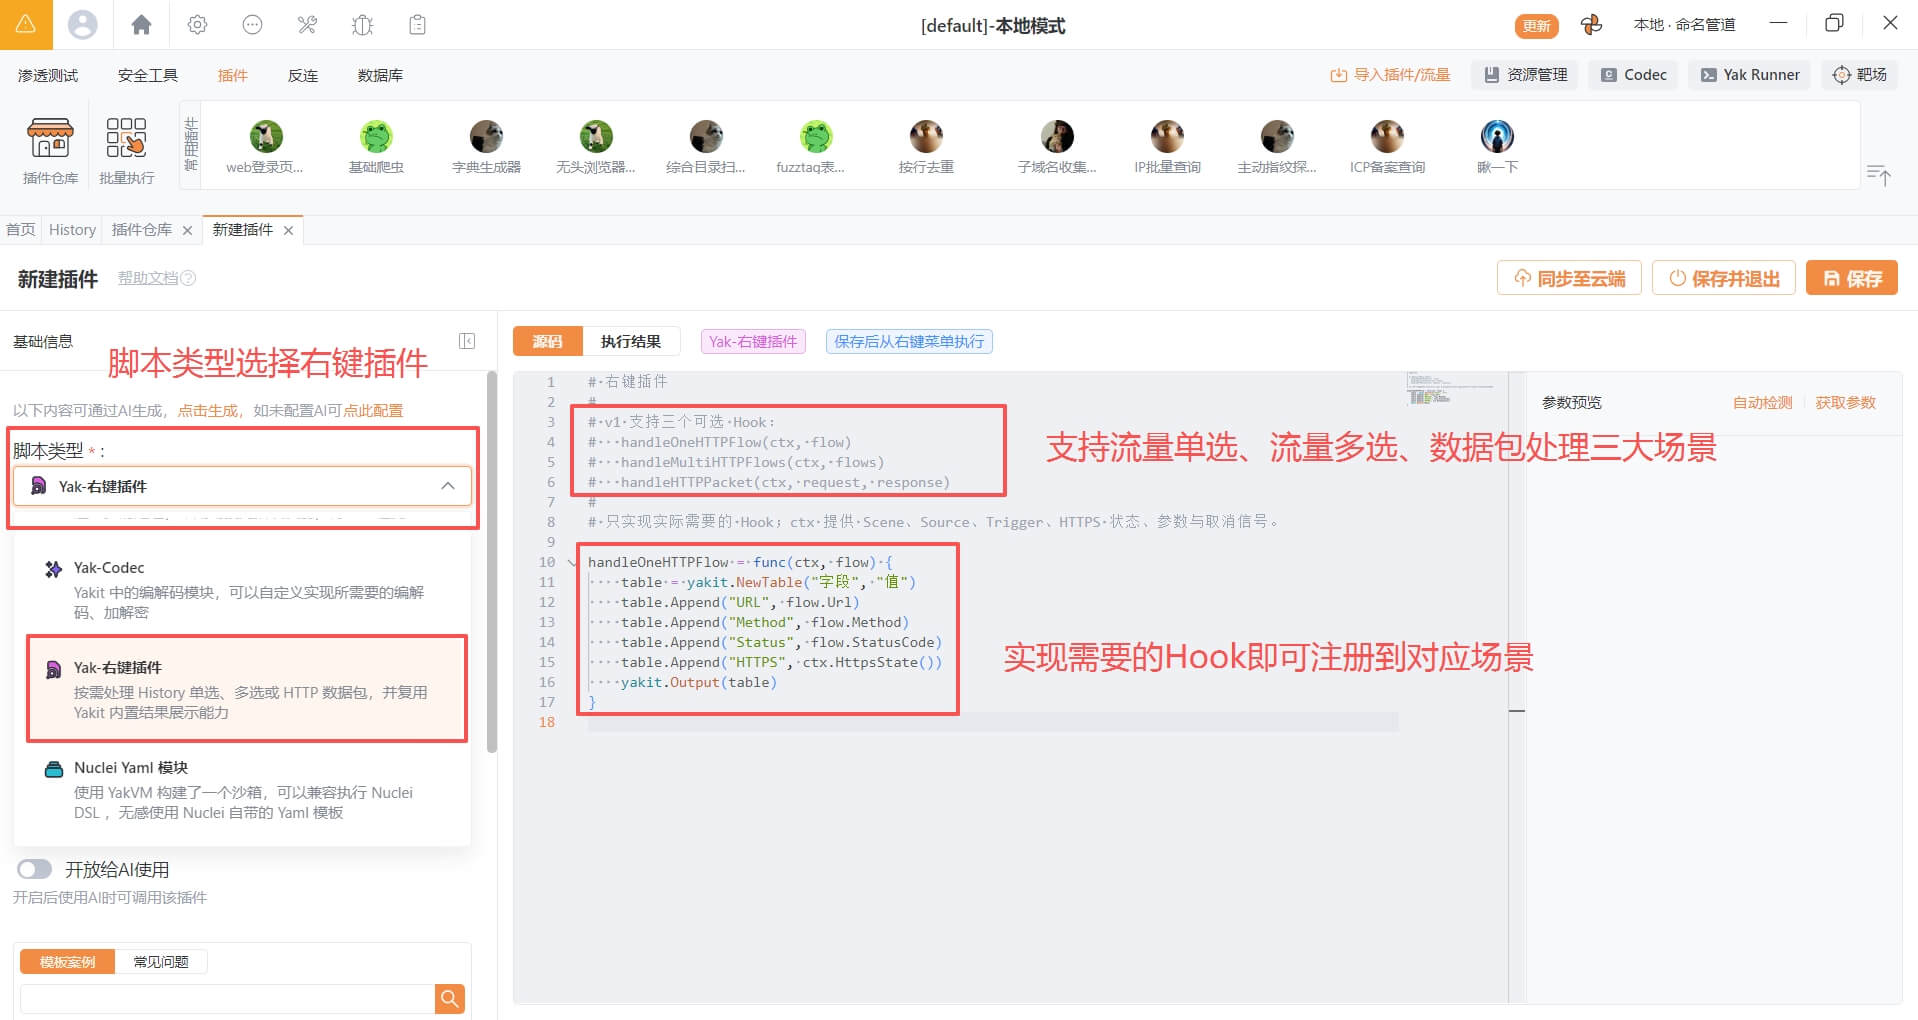Click the collapse toolbar icon at right
This screenshot has height=1020, width=1918.
[x=1878, y=175]
